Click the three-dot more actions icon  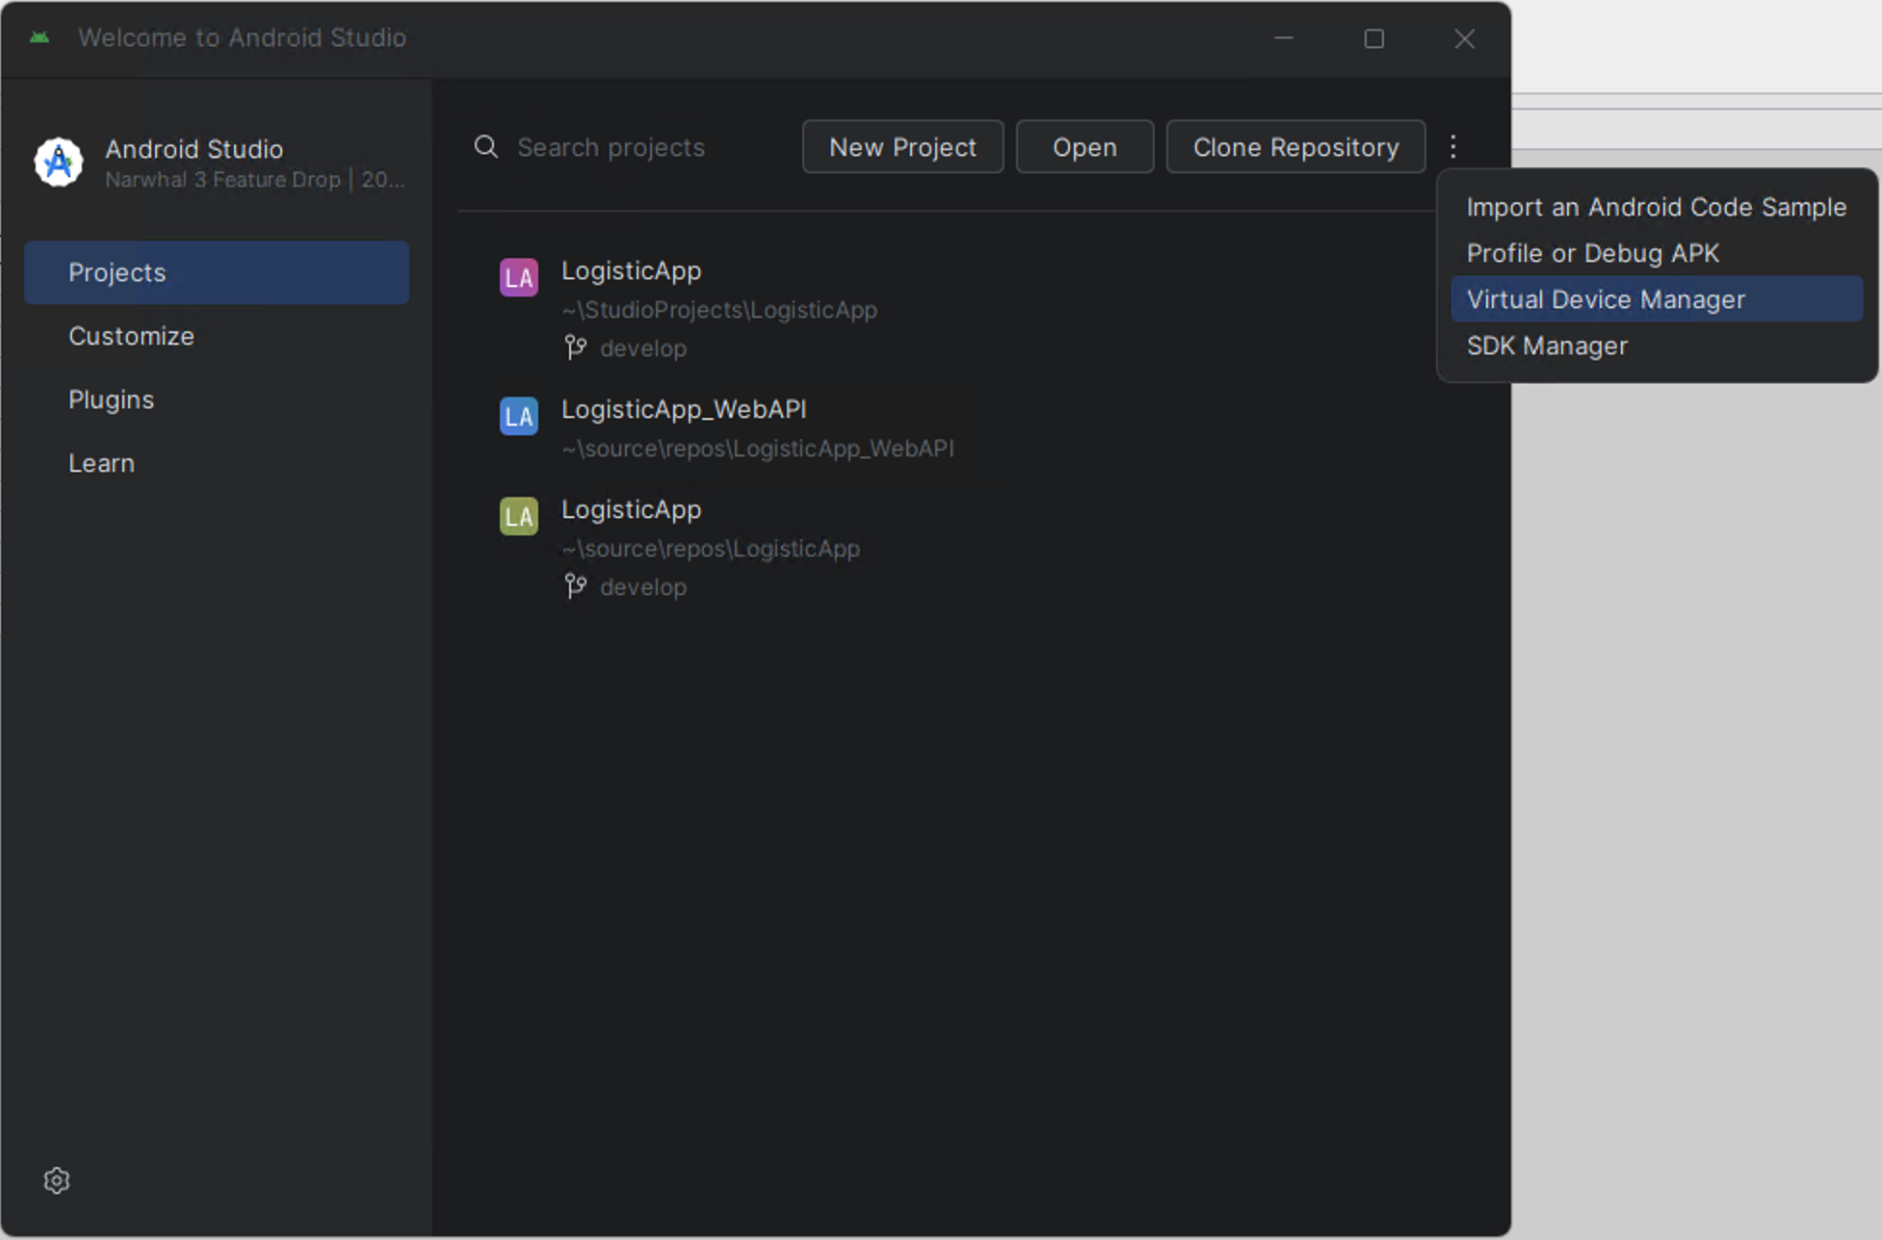(1453, 147)
